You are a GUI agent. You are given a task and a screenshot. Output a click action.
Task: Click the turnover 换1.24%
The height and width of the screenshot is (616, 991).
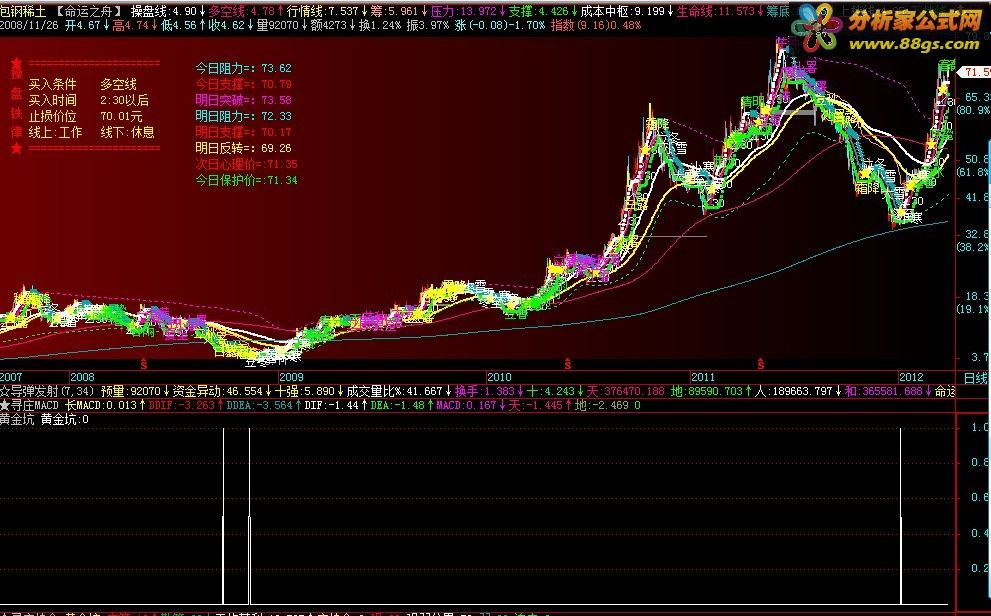[380, 25]
